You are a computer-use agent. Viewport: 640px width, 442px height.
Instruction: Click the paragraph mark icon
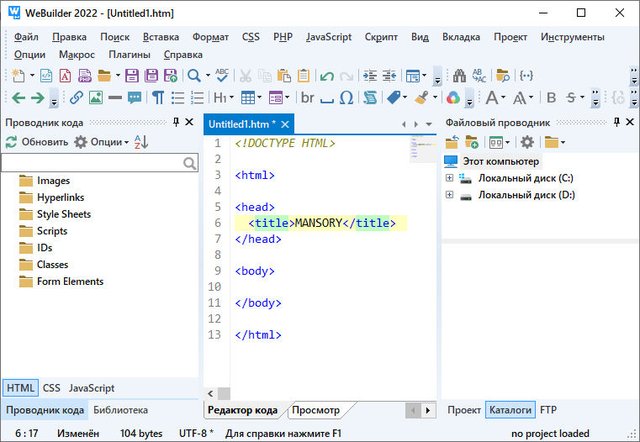tap(157, 98)
